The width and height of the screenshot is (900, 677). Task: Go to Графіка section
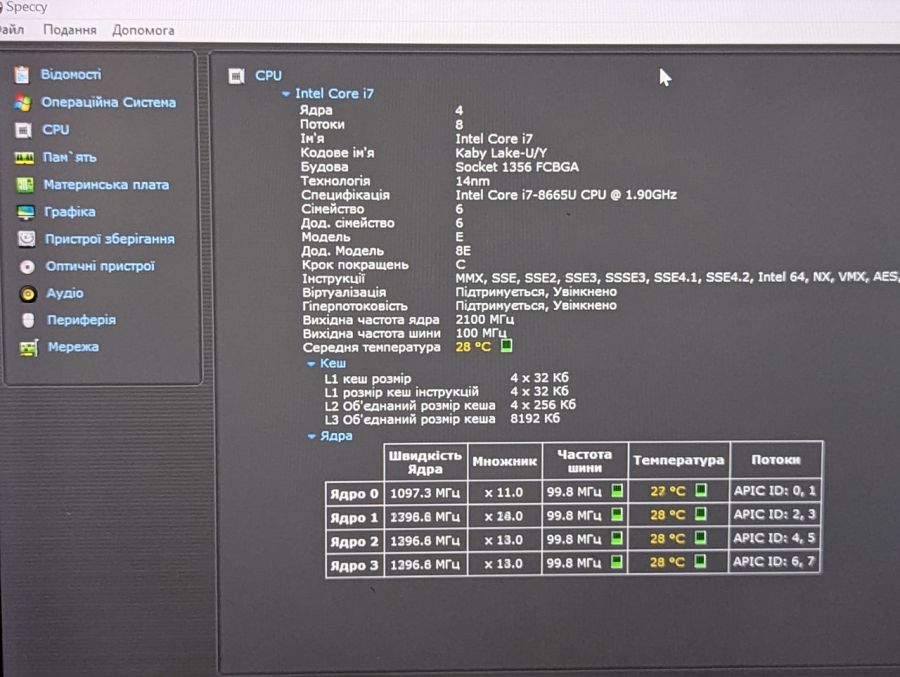(70, 212)
